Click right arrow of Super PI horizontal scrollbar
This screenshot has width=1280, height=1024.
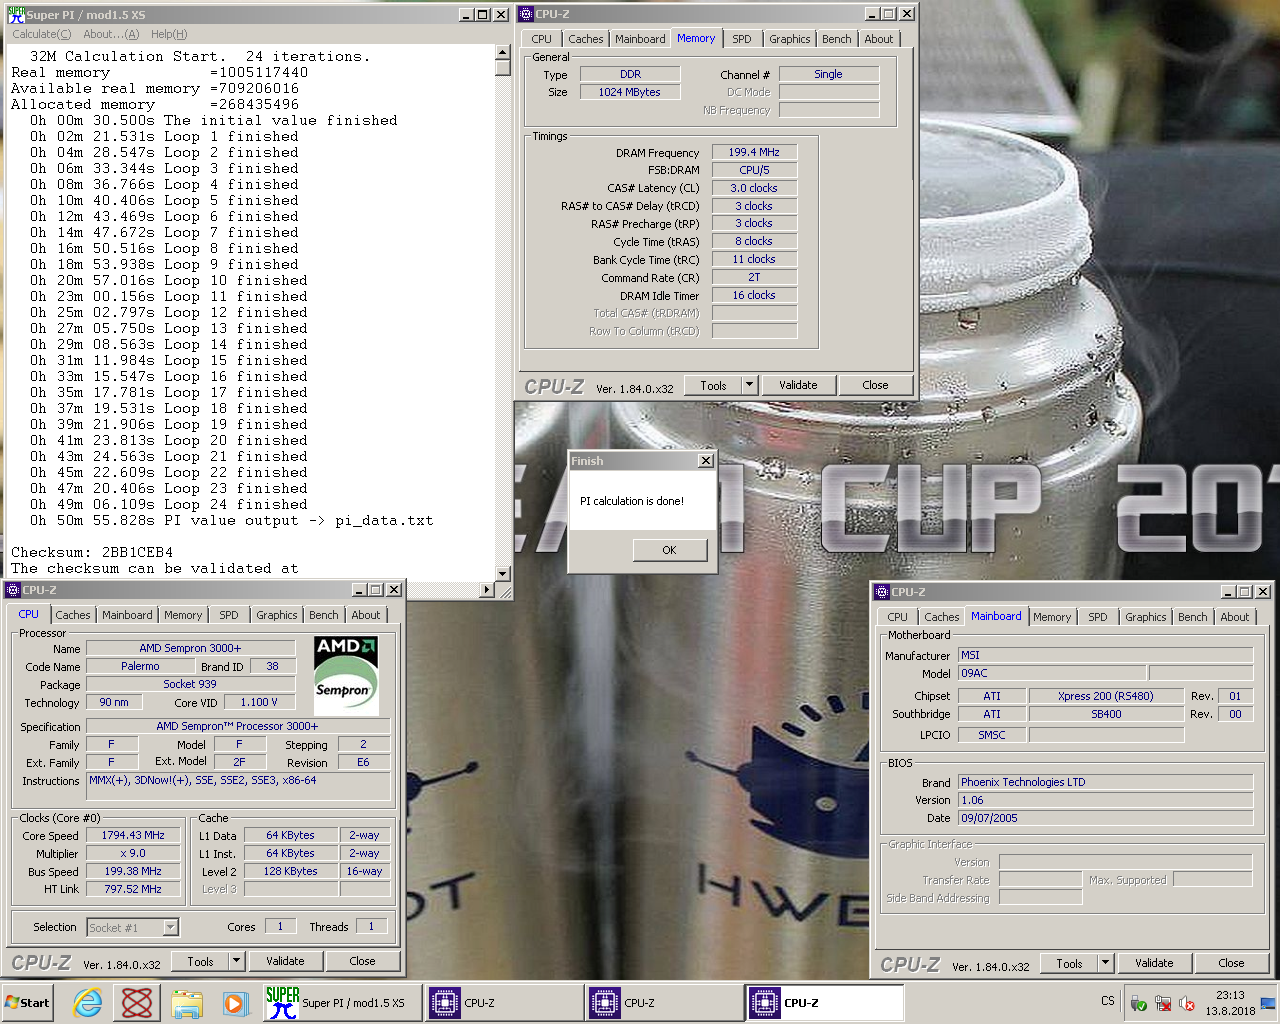coord(487,589)
